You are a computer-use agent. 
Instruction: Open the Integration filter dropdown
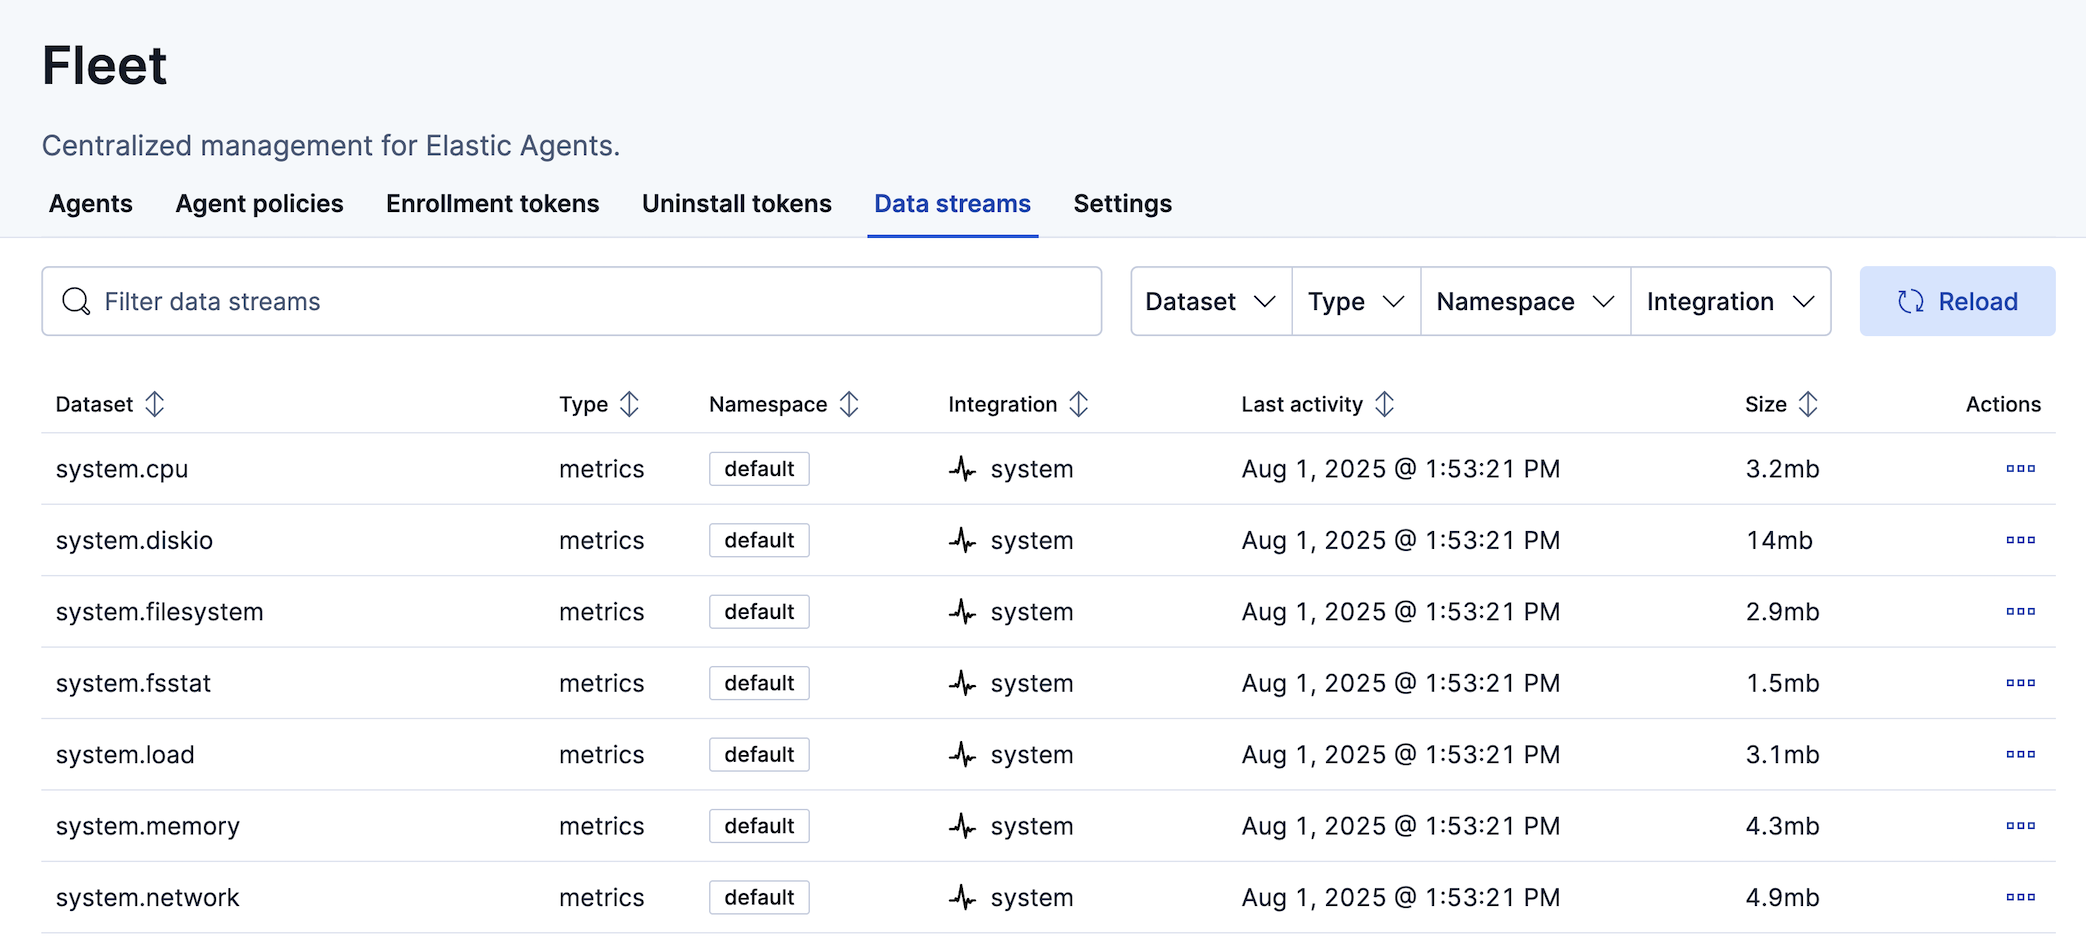pos(1730,301)
